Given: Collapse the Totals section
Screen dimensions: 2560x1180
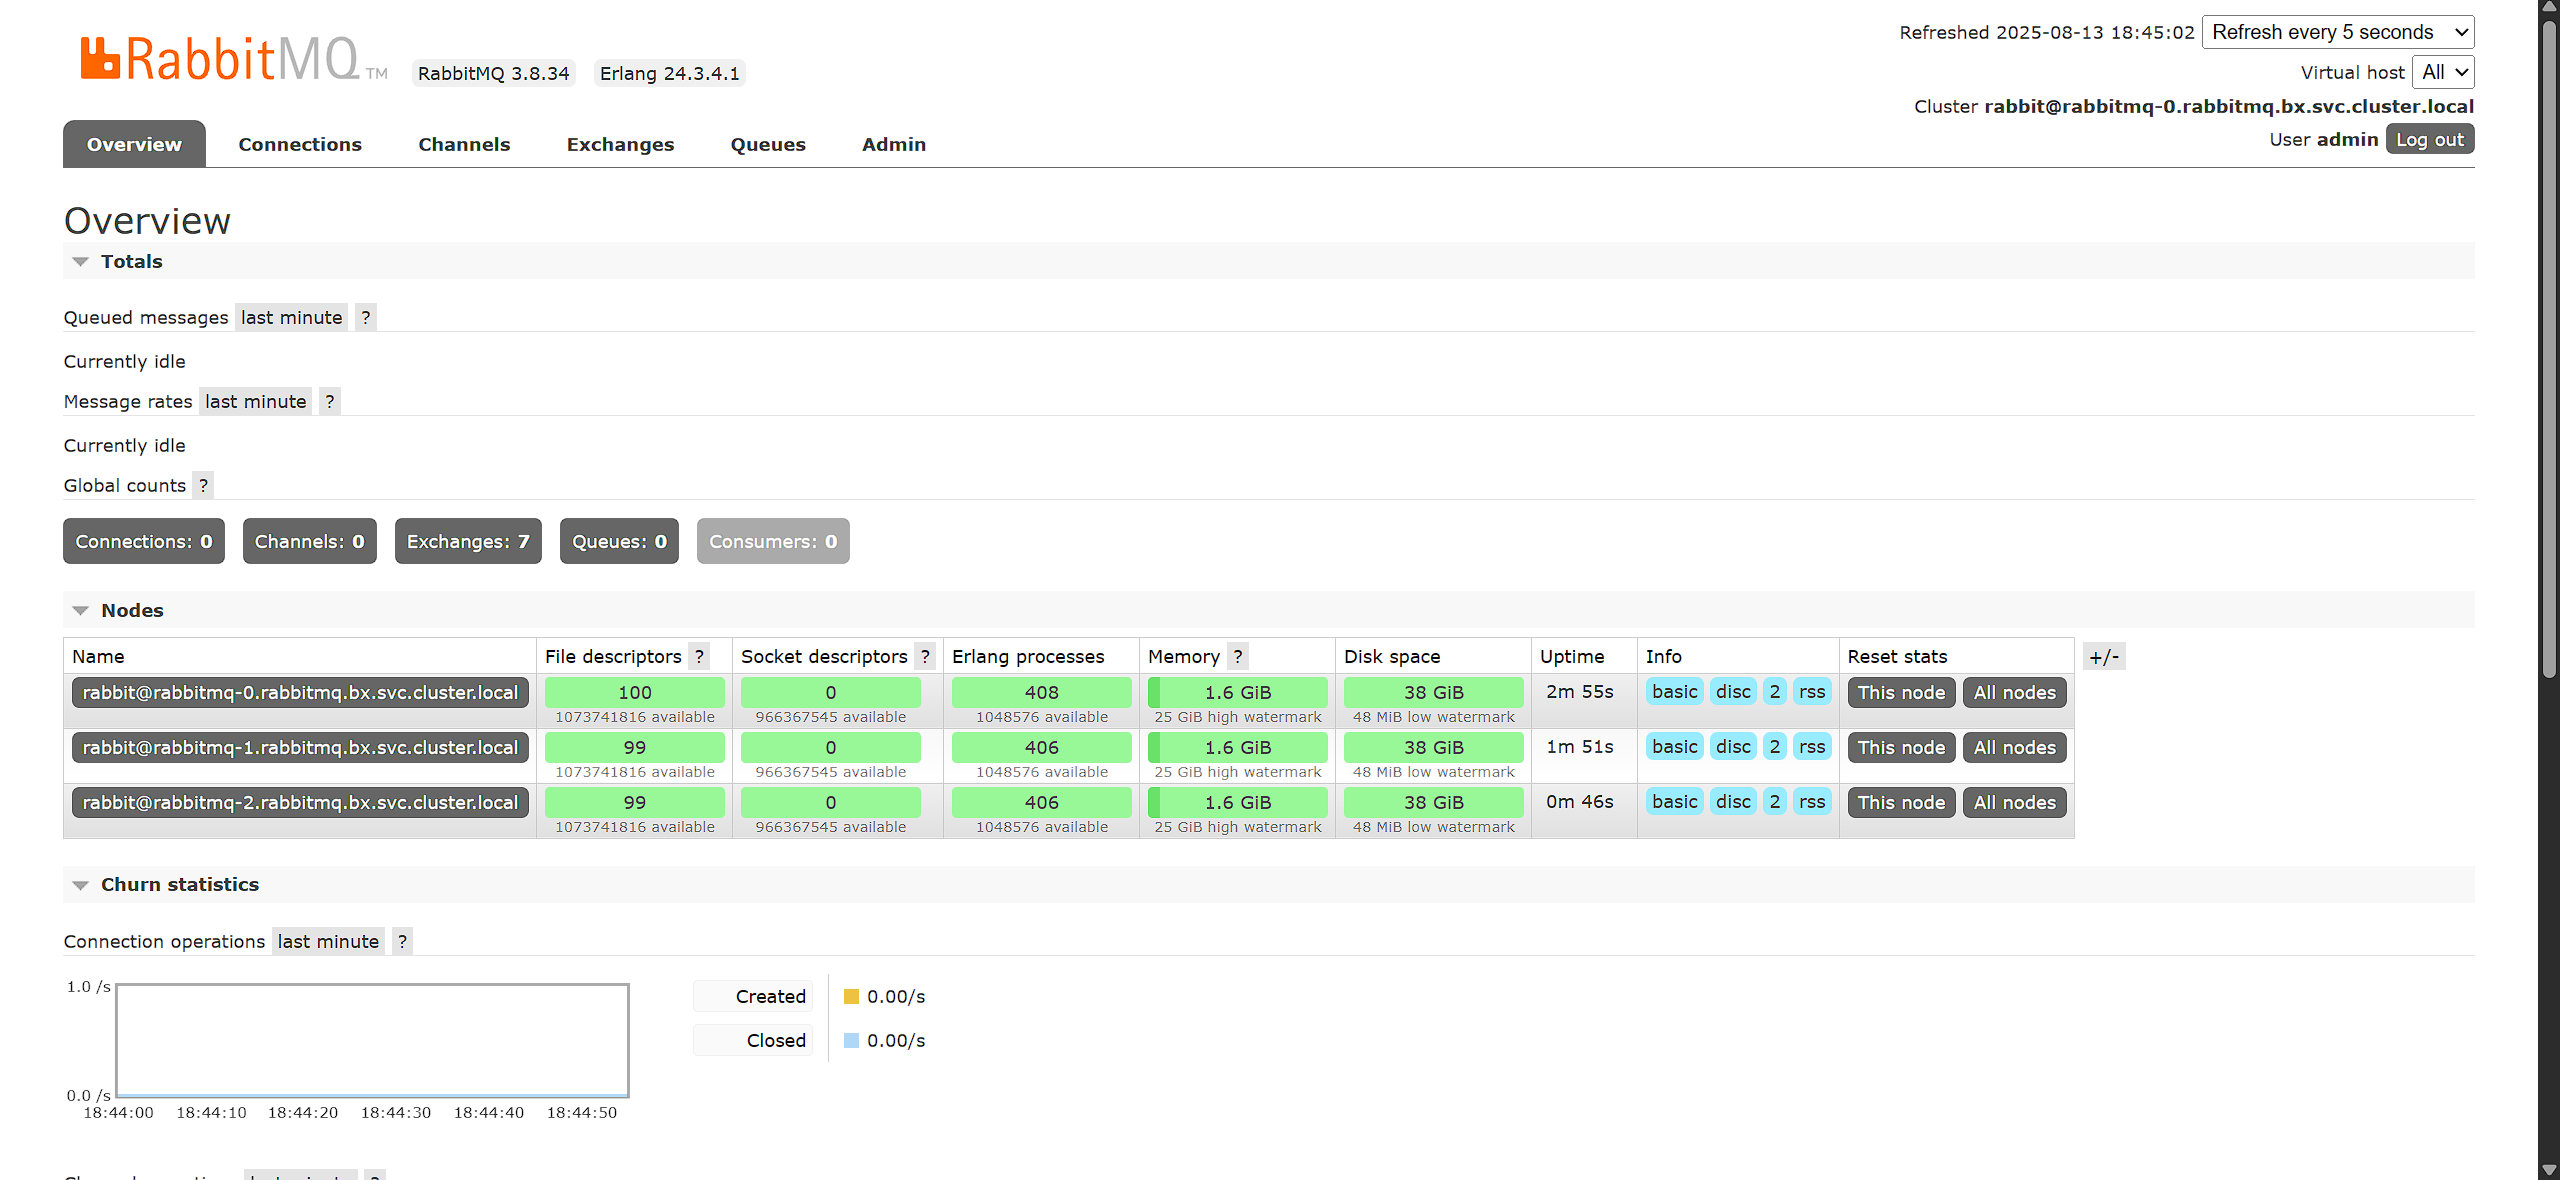Looking at the screenshot, I should tap(131, 262).
